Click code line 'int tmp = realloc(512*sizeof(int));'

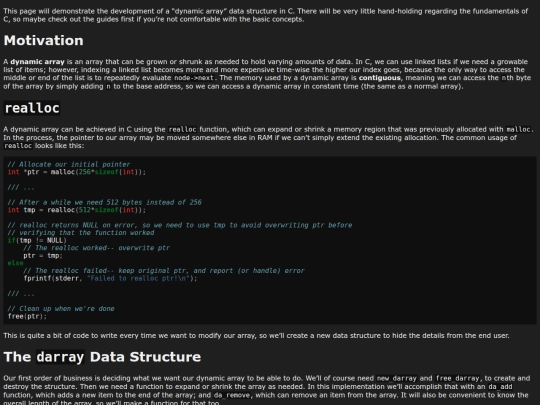pyautogui.click(x=77, y=210)
